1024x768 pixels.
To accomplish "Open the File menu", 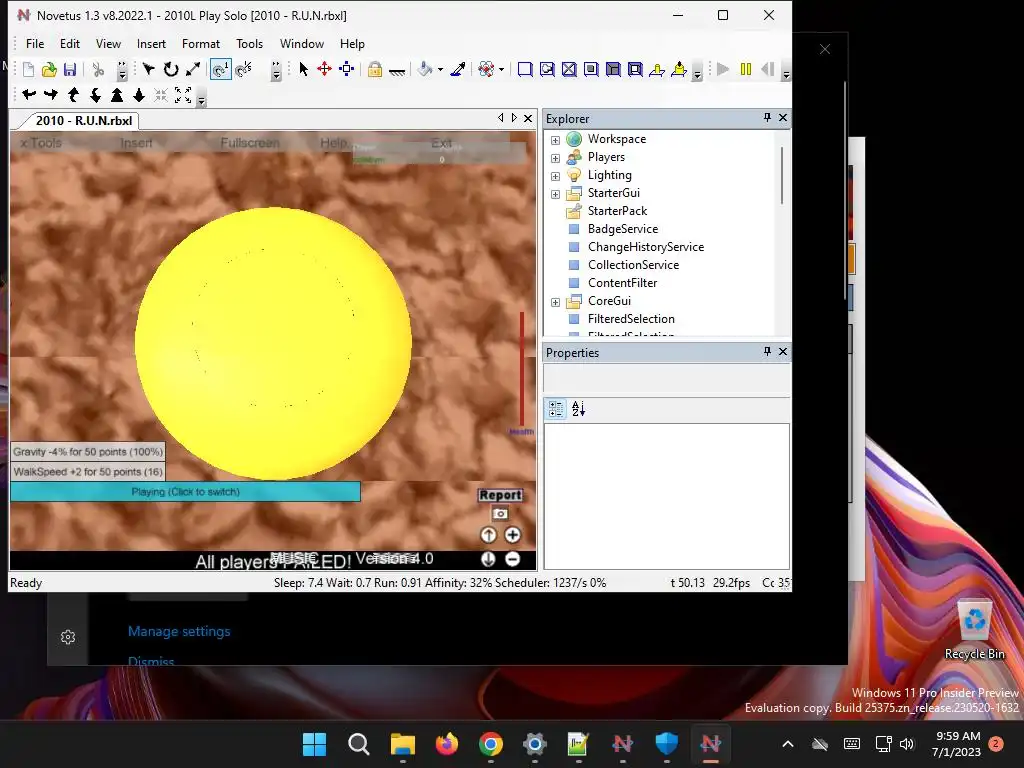I will click(x=35, y=44).
